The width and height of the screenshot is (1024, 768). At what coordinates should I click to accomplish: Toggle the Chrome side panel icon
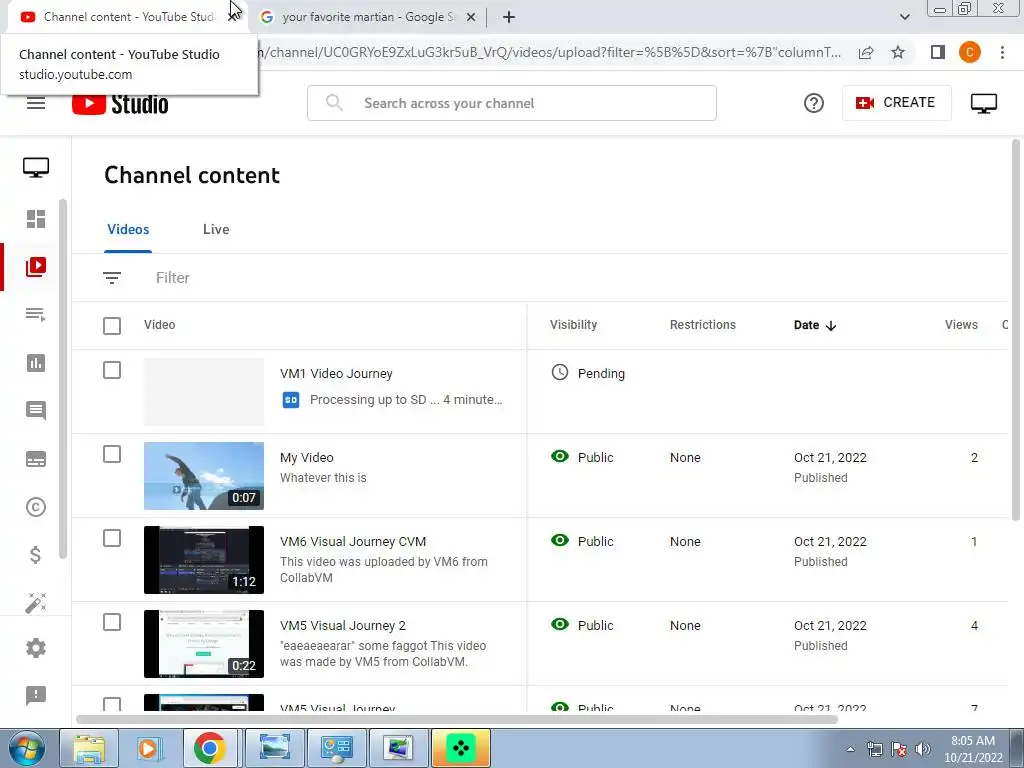[x=937, y=52]
